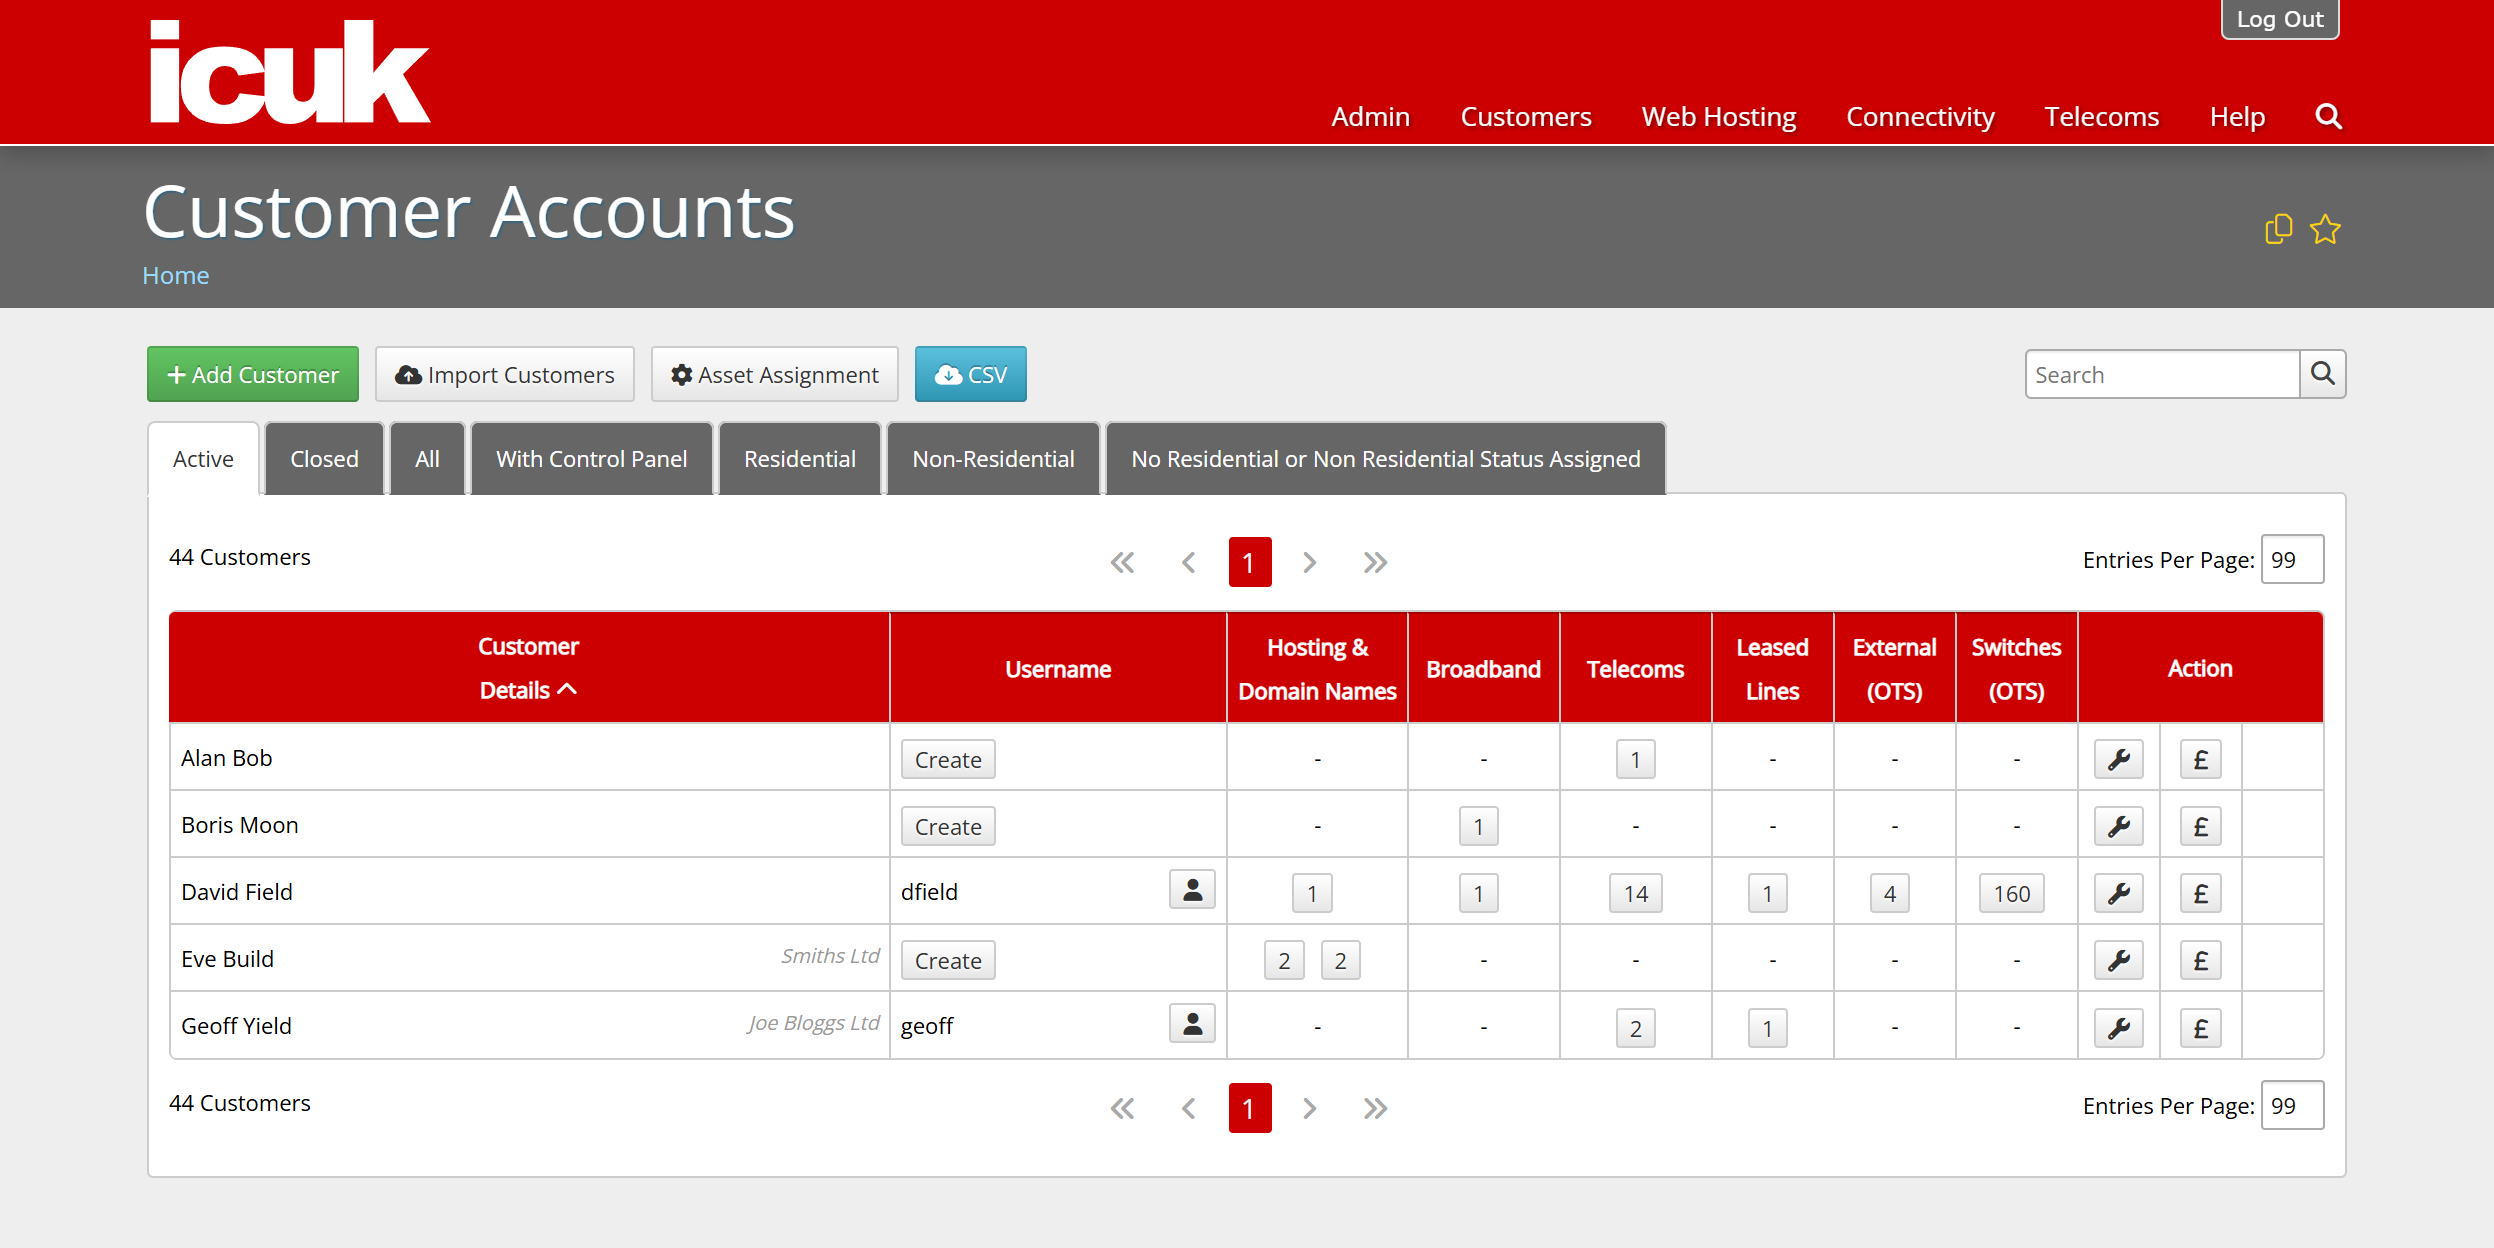Go to first page in top pagination
Screen dimensions: 2494x1248
coord(1122,563)
